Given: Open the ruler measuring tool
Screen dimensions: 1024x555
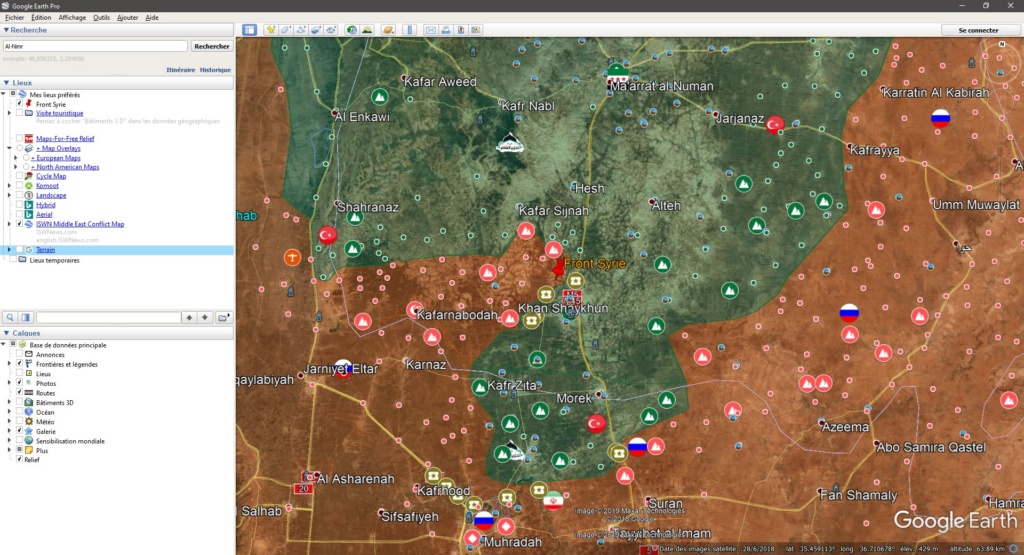Looking at the screenshot, I should tap(410, 30).
